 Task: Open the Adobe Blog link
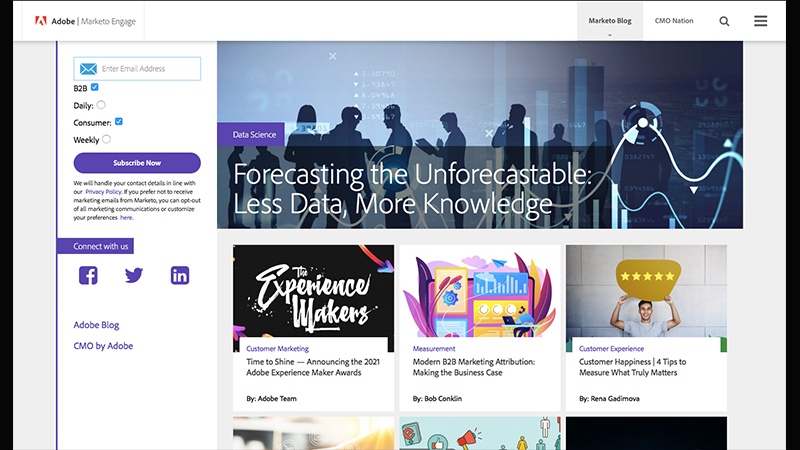point(96,325)
